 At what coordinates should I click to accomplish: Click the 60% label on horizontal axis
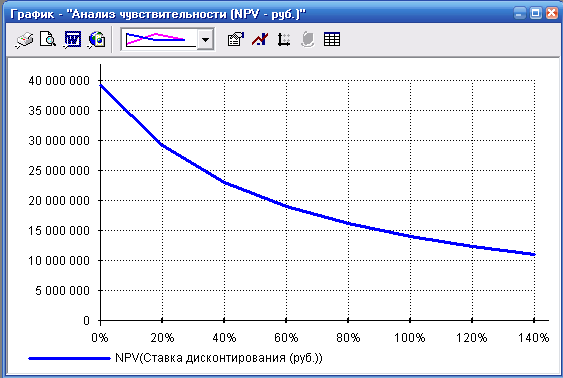(286, 338)
